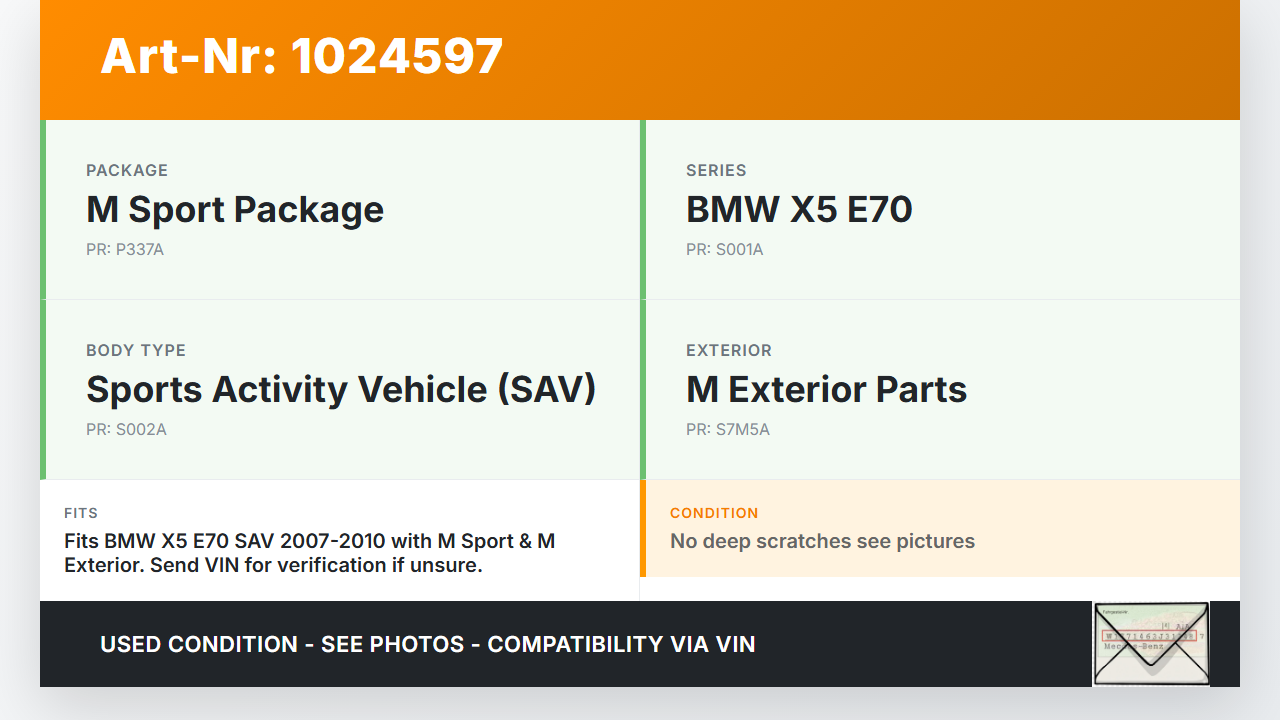Click the fitment text about sending VIN

(x=310, y=553)
